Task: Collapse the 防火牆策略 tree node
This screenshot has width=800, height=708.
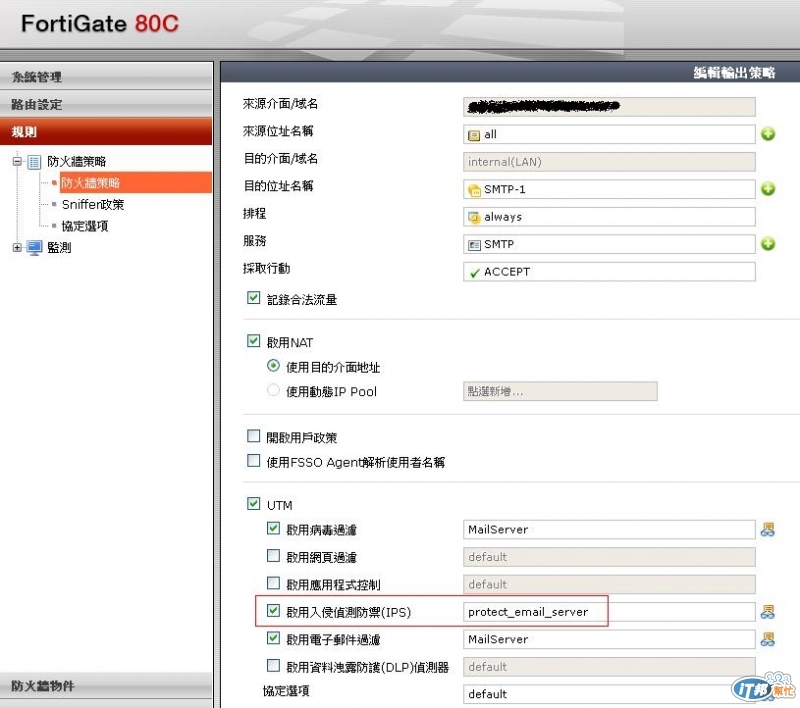Action: [17, 162]
